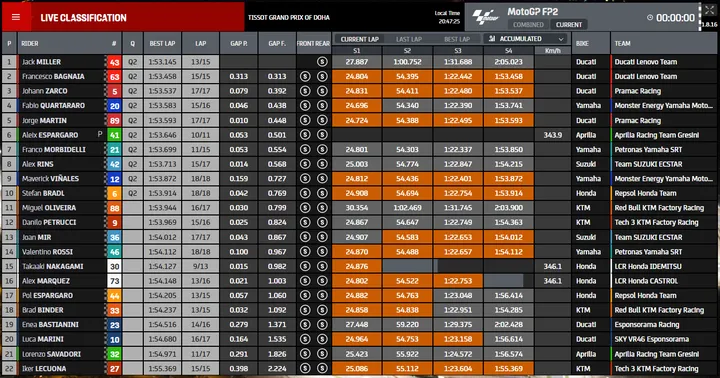Sort by RIDER column header

(30, 44)
